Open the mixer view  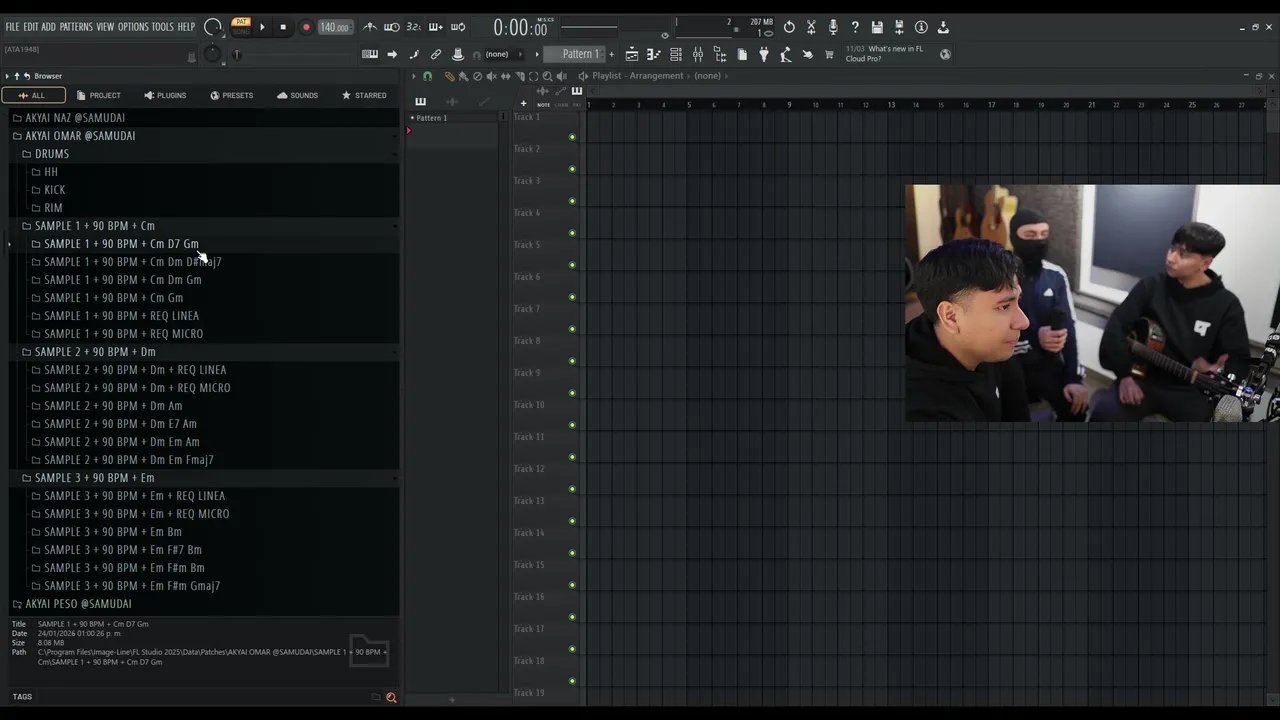(698, 54)
